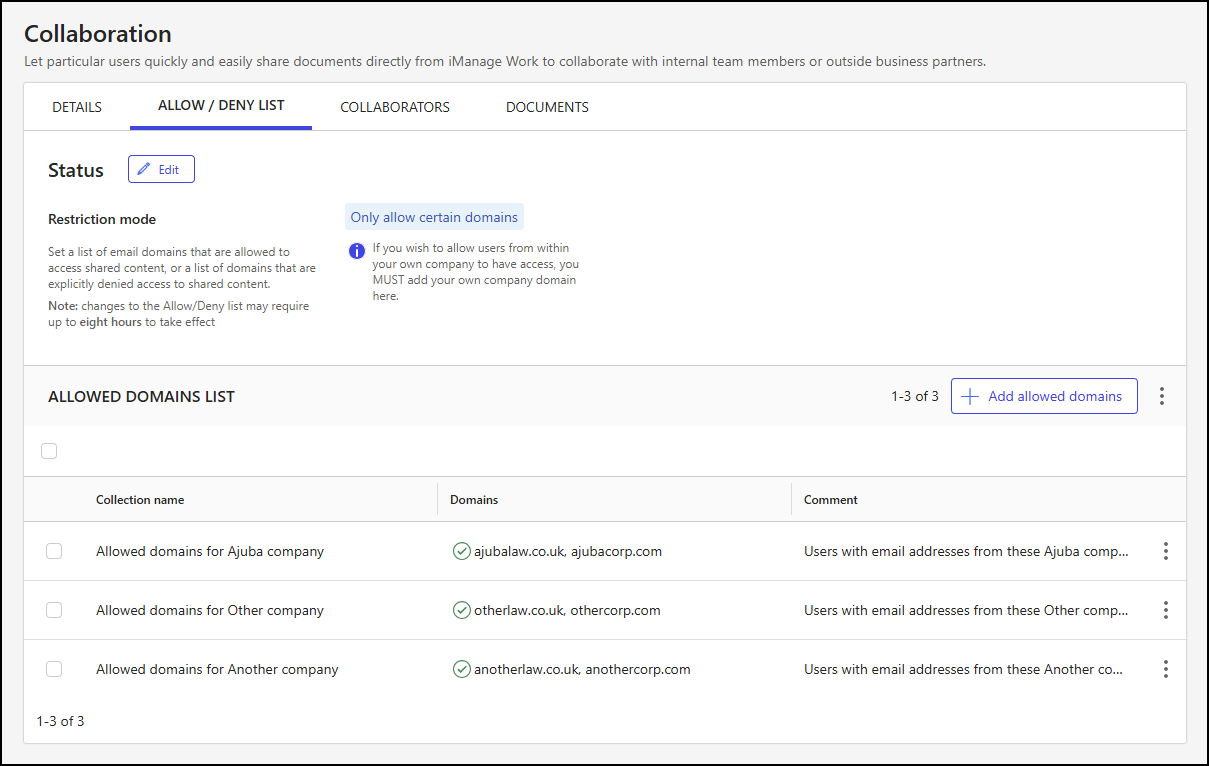Viewport: 1209px width, 766px height.
Task: Open the row menu for Another company domains
Action: pos(1166,669)
